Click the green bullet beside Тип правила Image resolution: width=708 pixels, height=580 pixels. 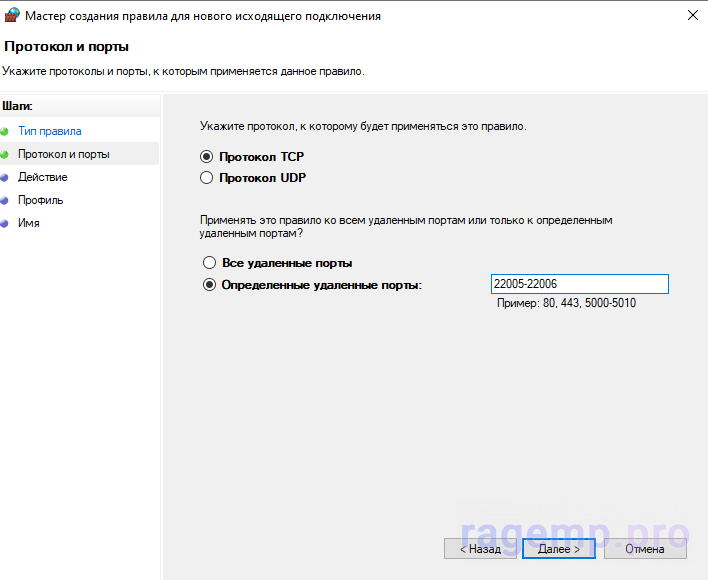5,132
